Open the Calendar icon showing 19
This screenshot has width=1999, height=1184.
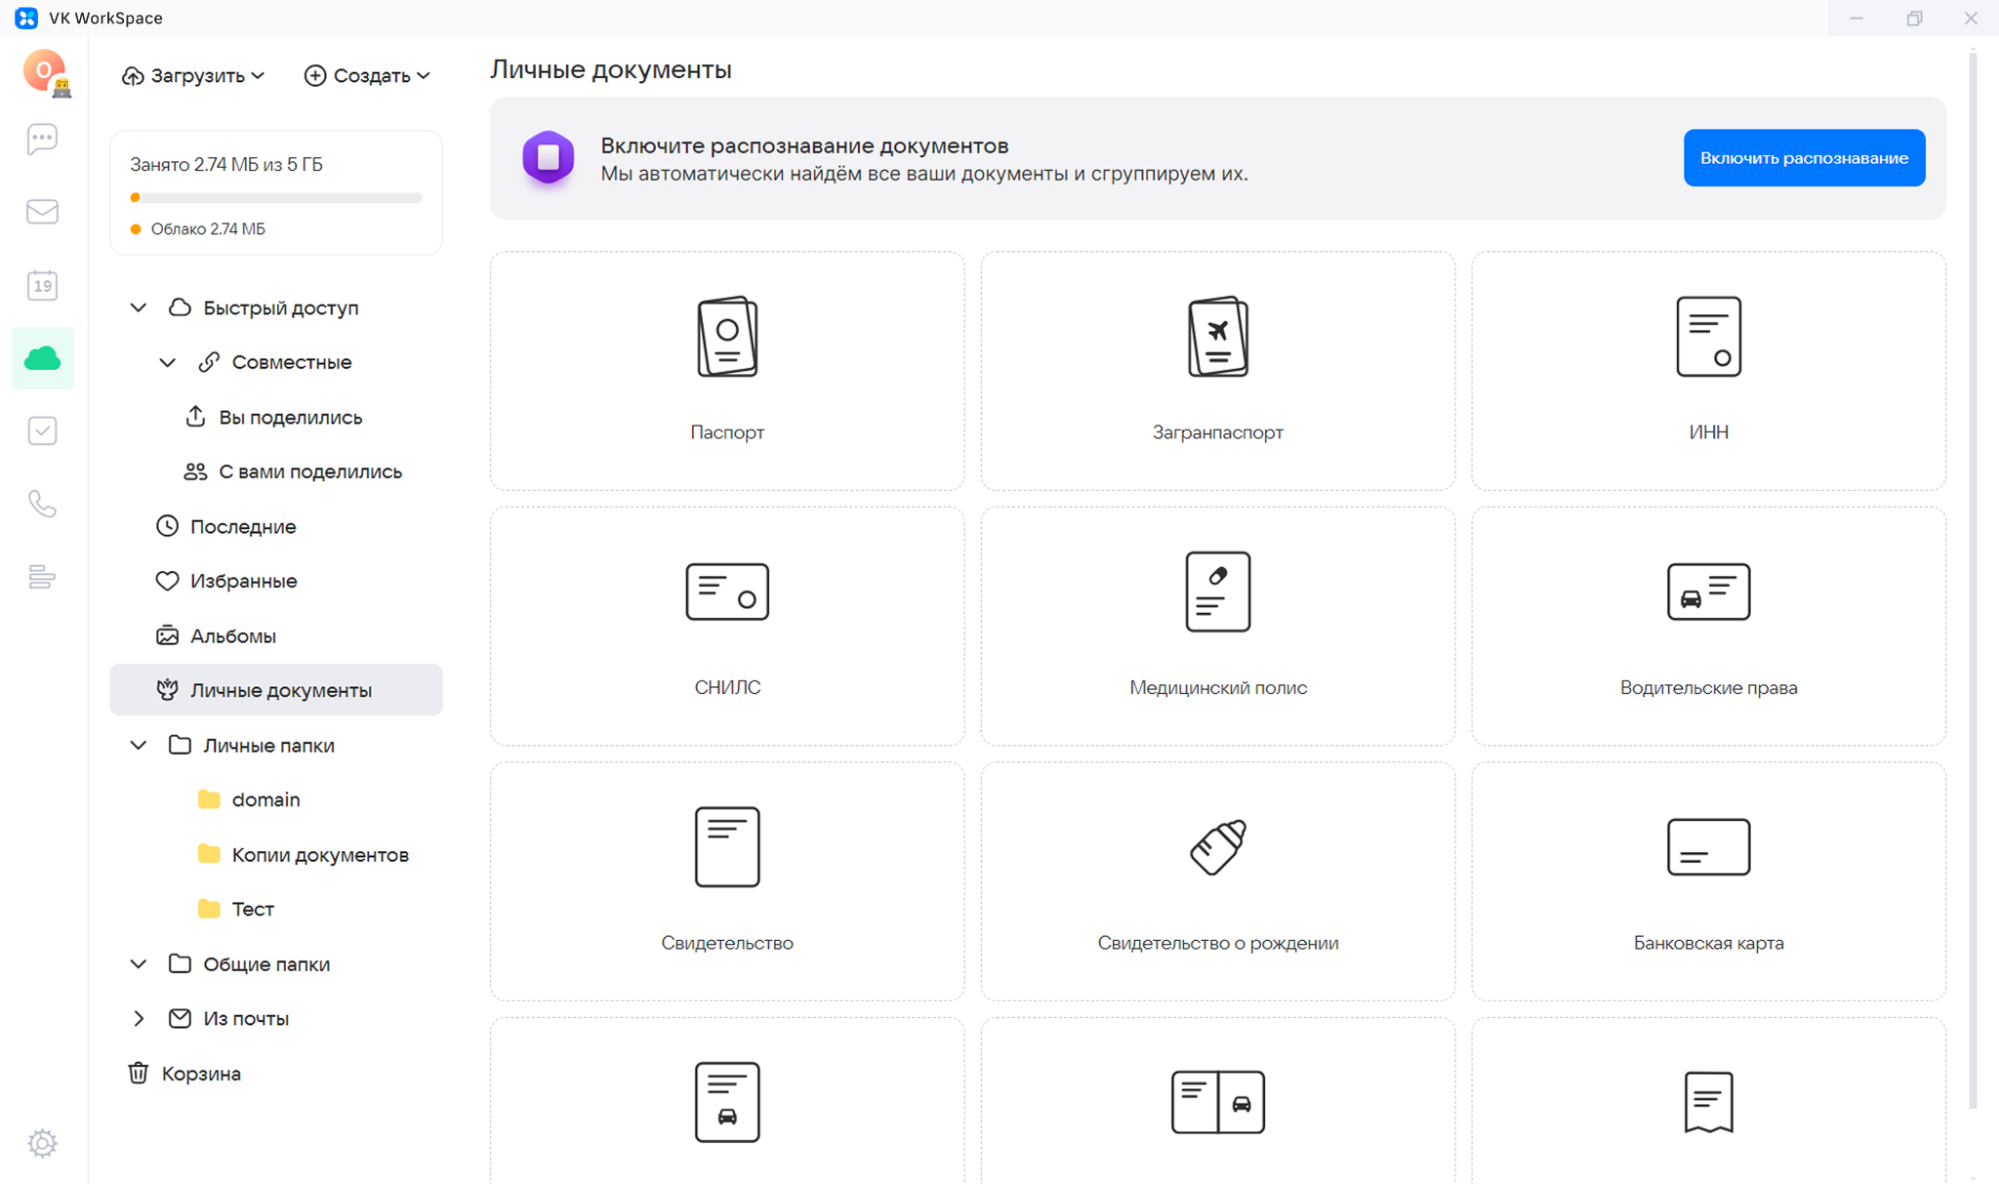(42, 286)
